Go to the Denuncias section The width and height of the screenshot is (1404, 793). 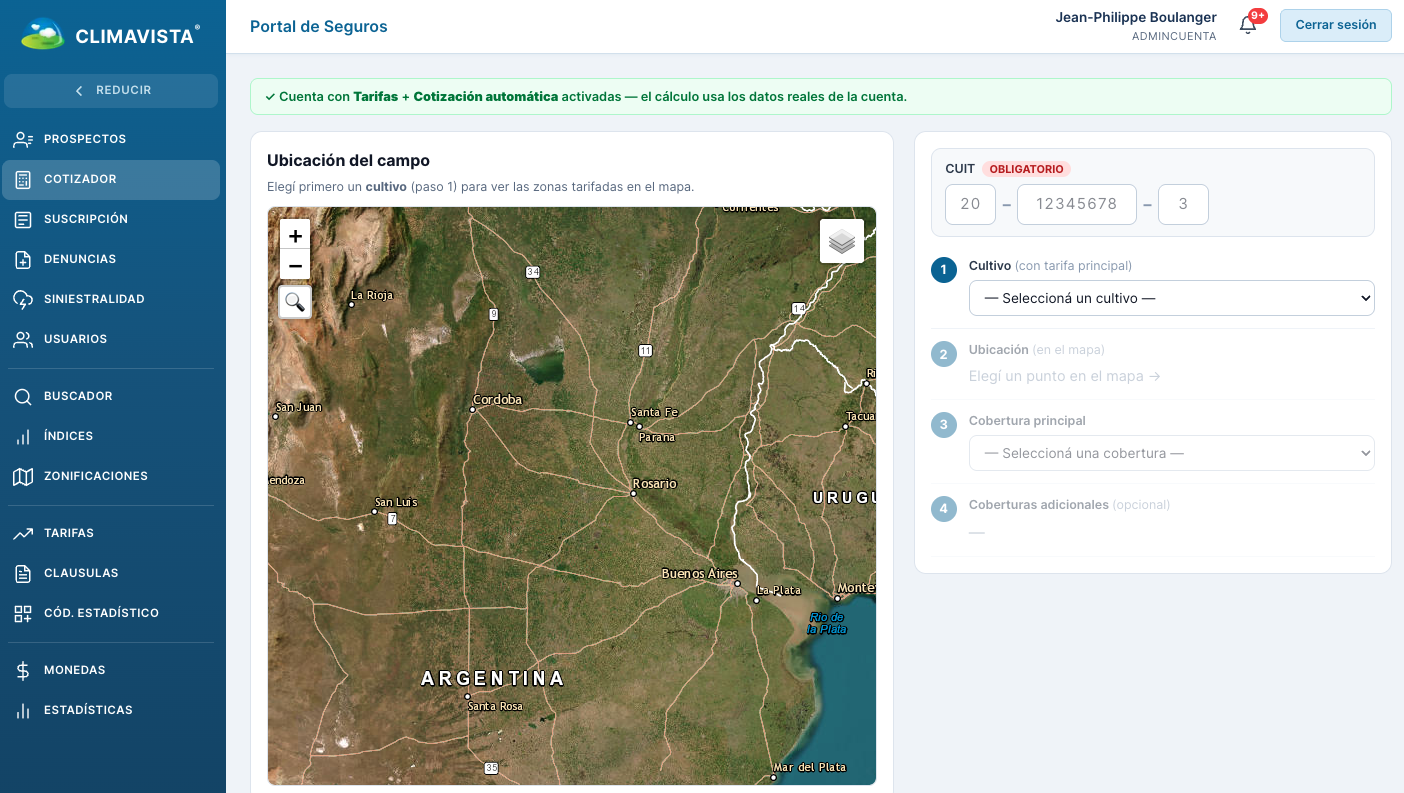111,259
